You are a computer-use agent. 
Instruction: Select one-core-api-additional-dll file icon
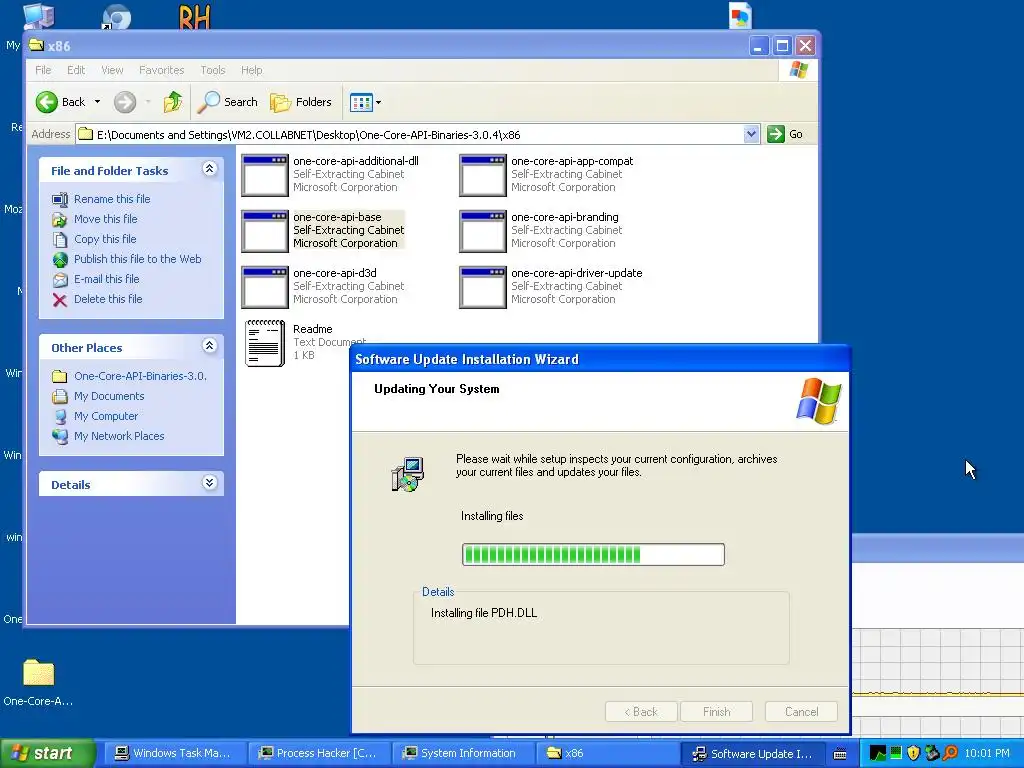[x=264, y=175]
